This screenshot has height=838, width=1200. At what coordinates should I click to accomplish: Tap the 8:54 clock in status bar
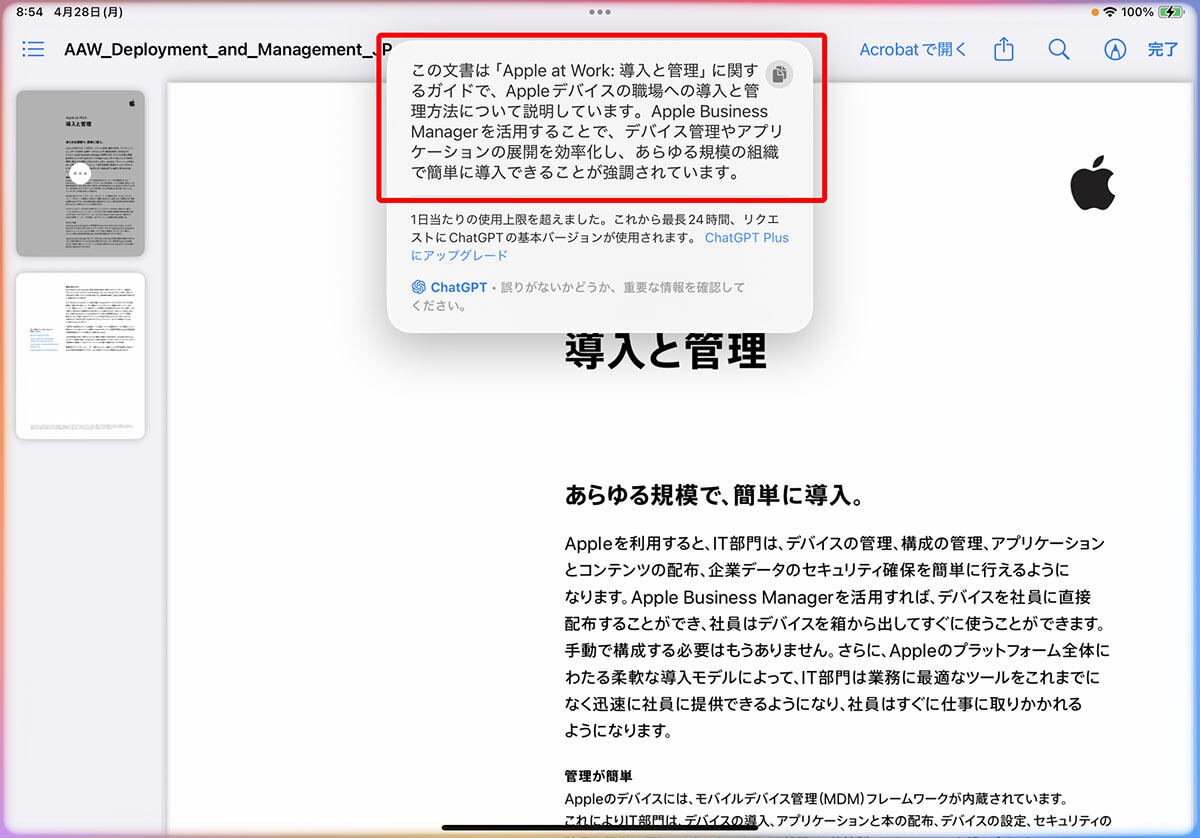coord(31,12)
